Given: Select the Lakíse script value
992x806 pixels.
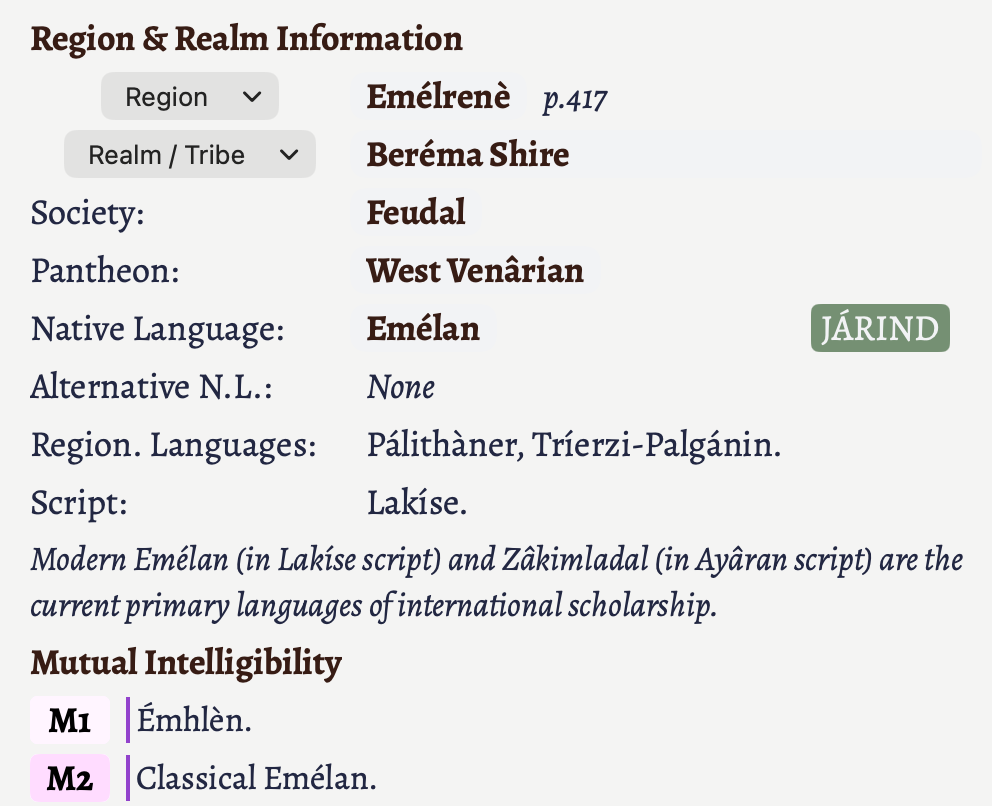Looking at the screenshot, I should 416,503.
